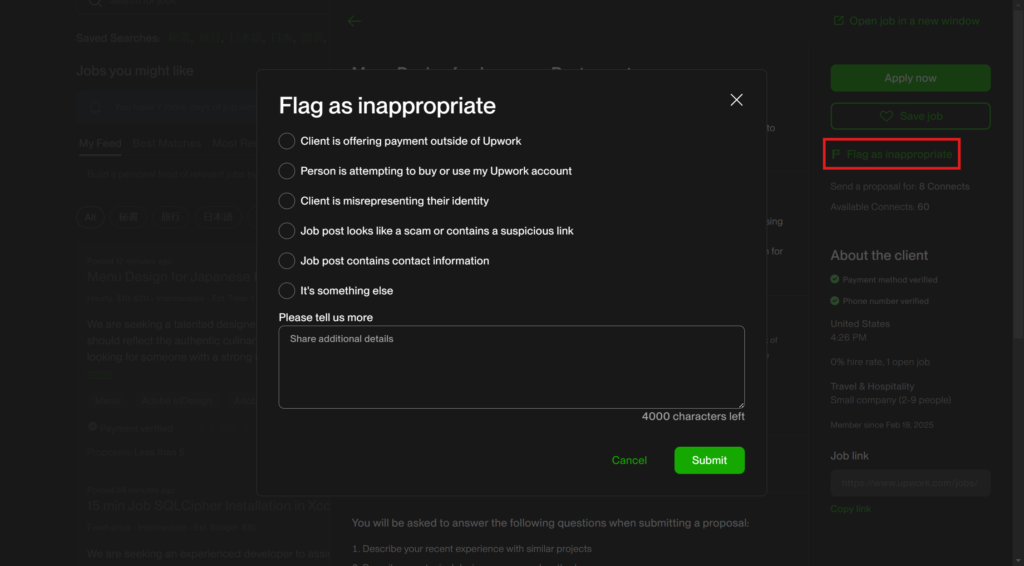Click the heart icon on Save job
1024x566 pixels.
886,116
